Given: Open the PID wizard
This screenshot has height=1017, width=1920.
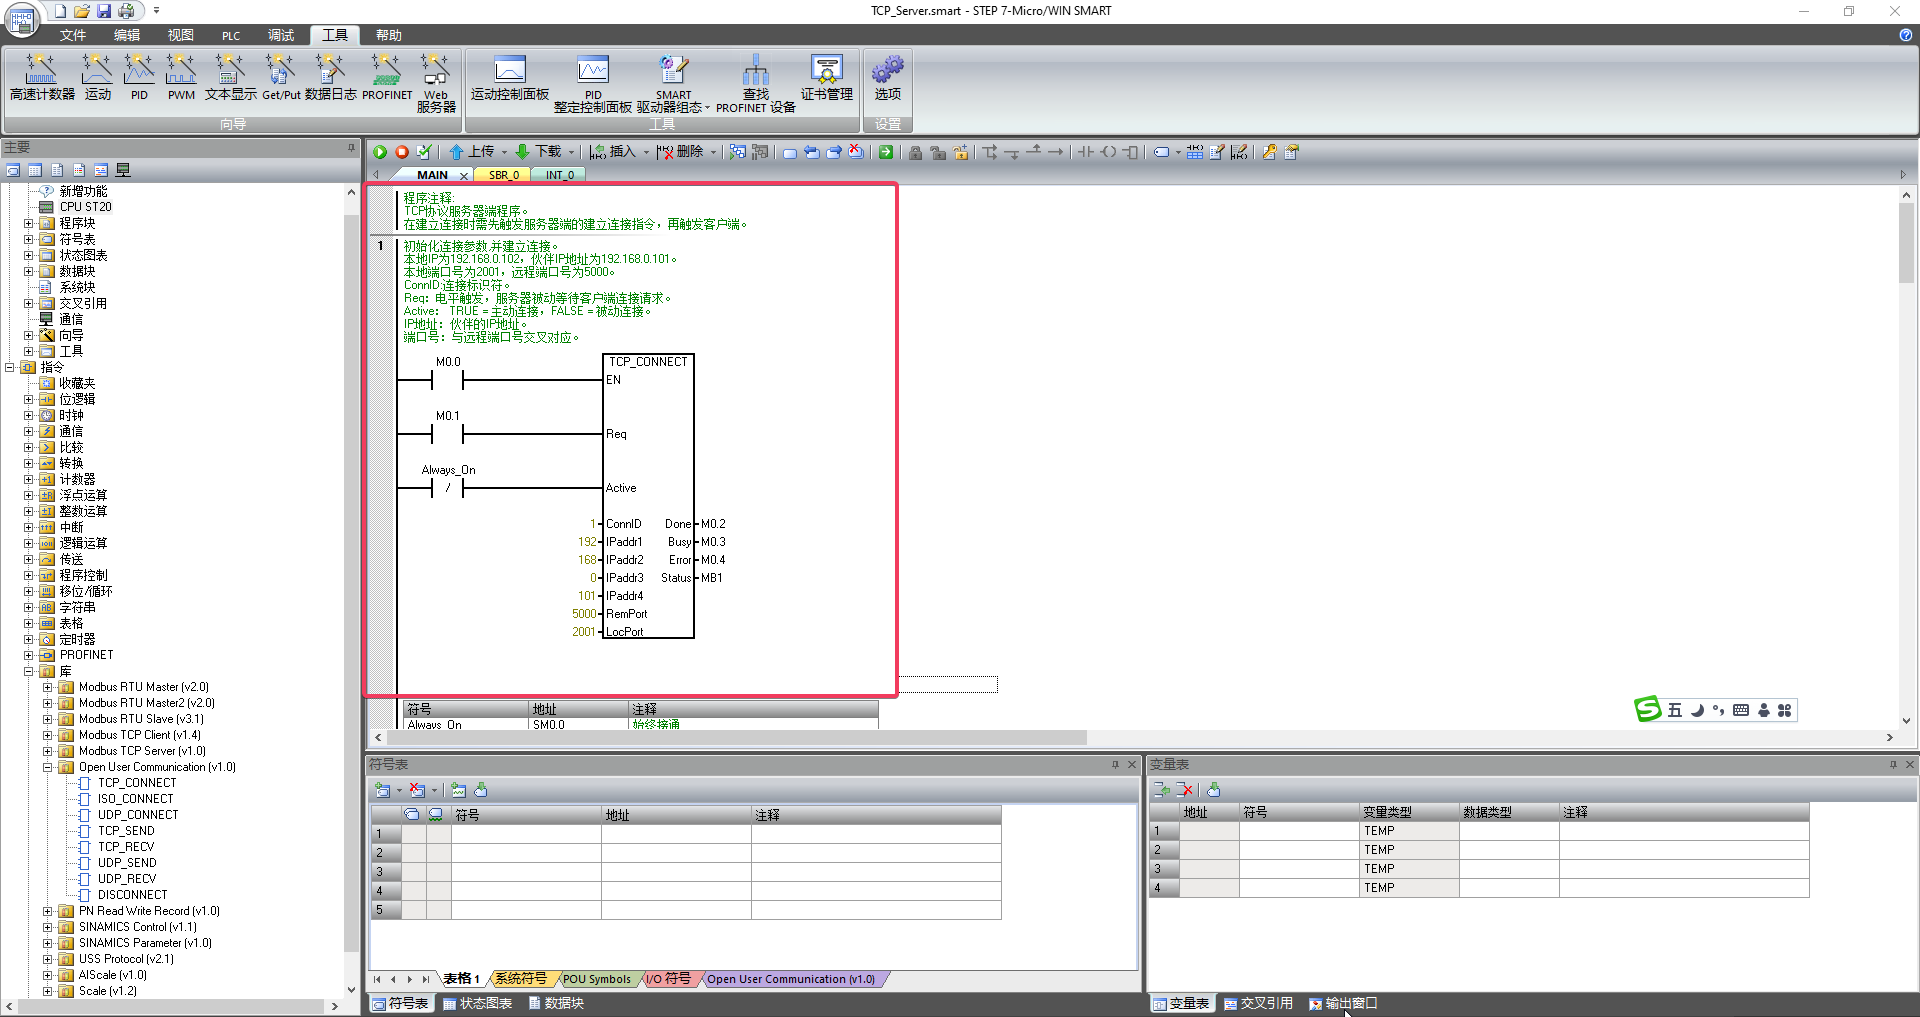Looking at the screenshot, I should tap(139, 77).
